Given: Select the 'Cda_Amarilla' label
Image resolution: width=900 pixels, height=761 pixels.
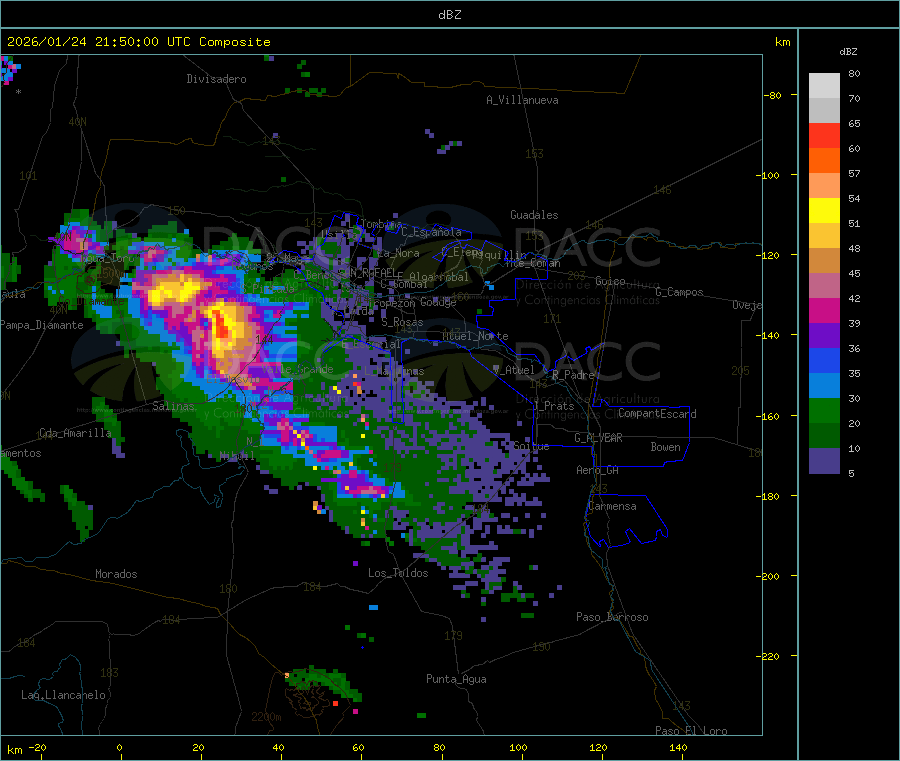Looking at the screenshot, I should click(x=75, y=433).
